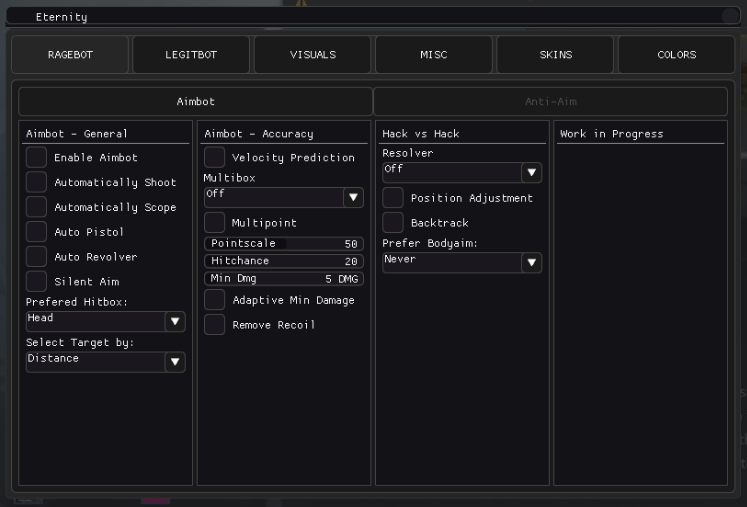Enable the Backtrack checkbox
Image resolution: width=747 pixels, height=507 pixels.
[x=393, y=223]
